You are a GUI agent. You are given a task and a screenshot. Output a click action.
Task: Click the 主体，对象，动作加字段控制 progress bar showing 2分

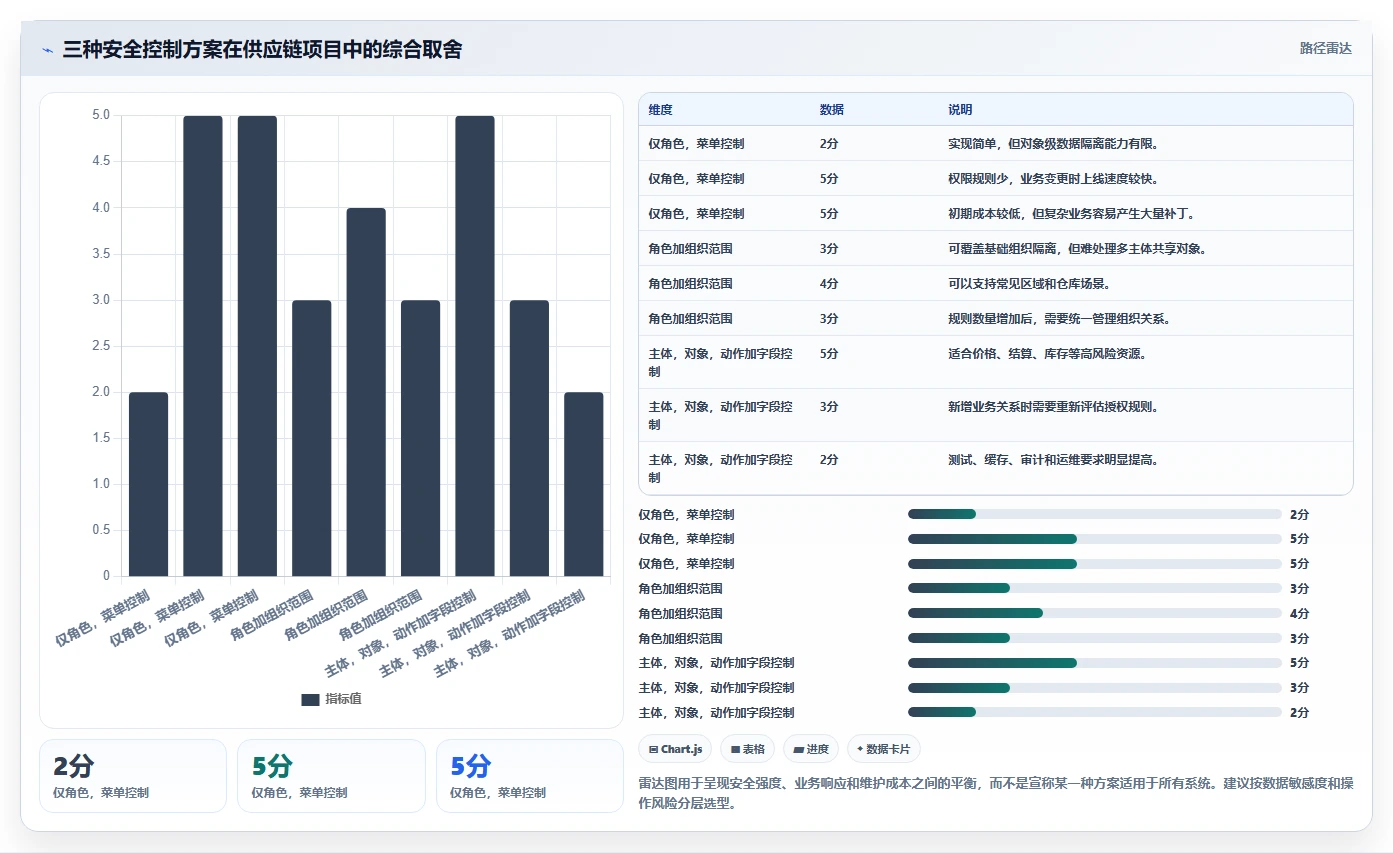click(1094, 712)
